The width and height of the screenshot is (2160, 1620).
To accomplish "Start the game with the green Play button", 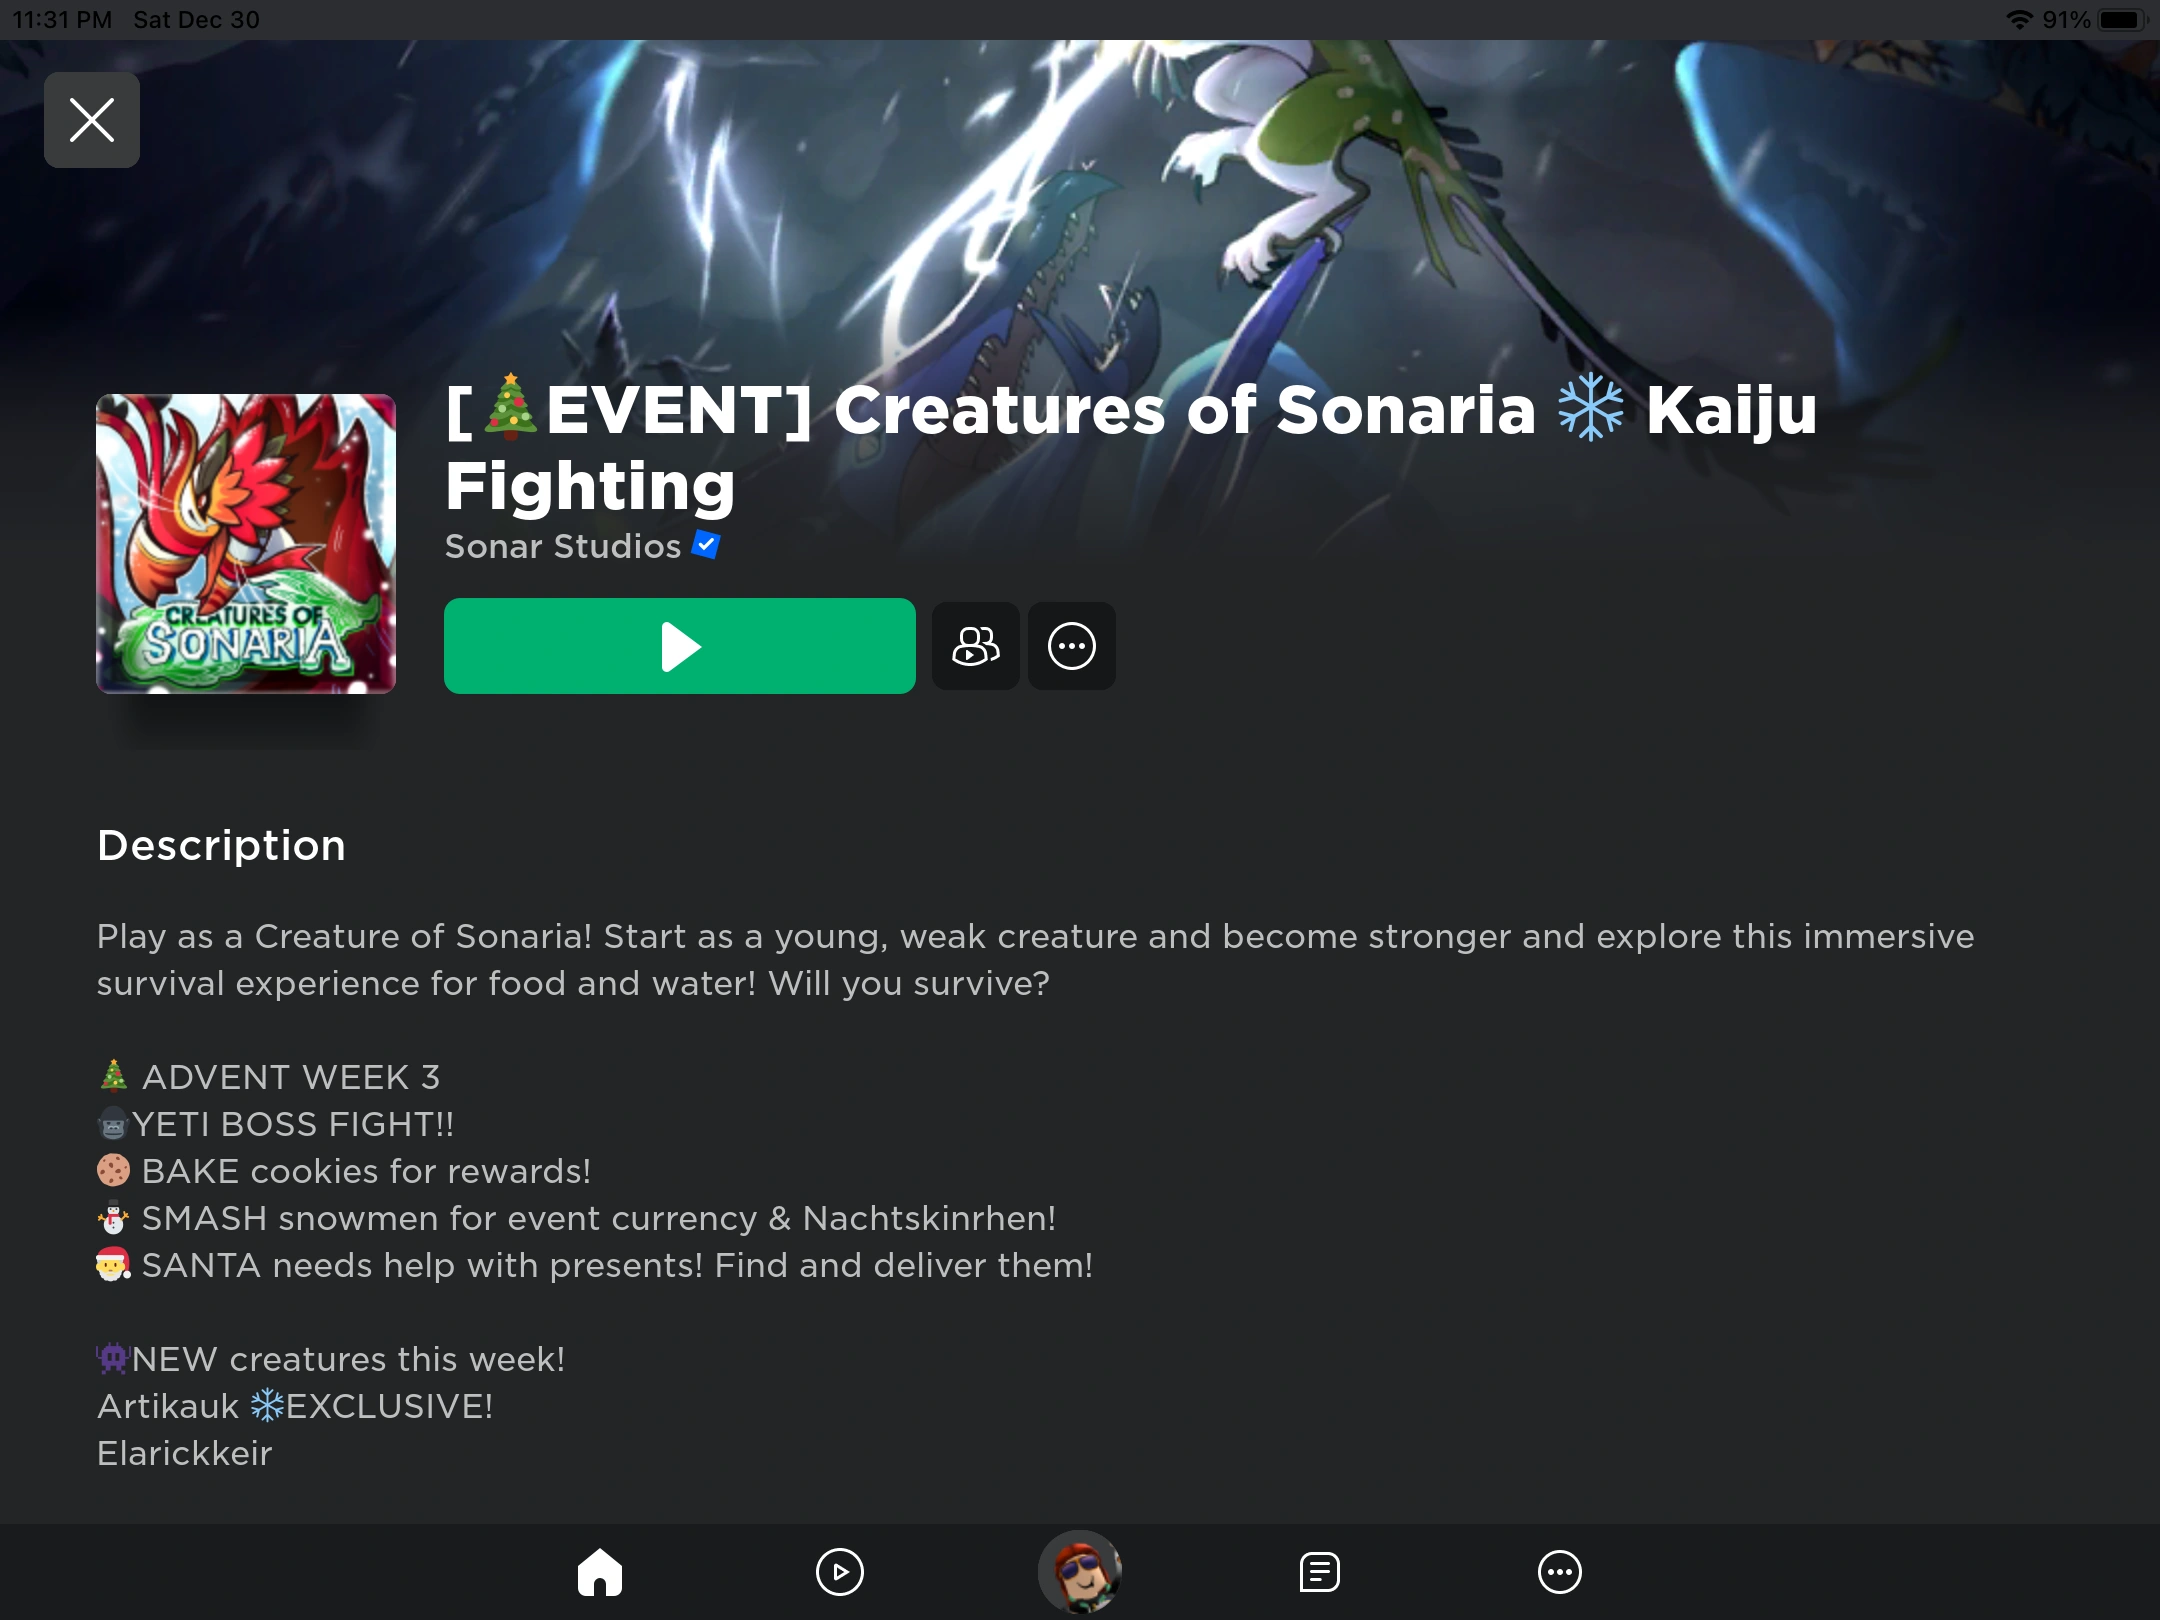I will (680, 646).
